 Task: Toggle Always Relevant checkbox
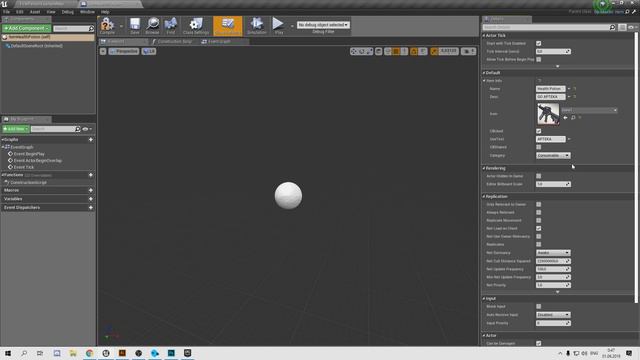tap(538, 212)
